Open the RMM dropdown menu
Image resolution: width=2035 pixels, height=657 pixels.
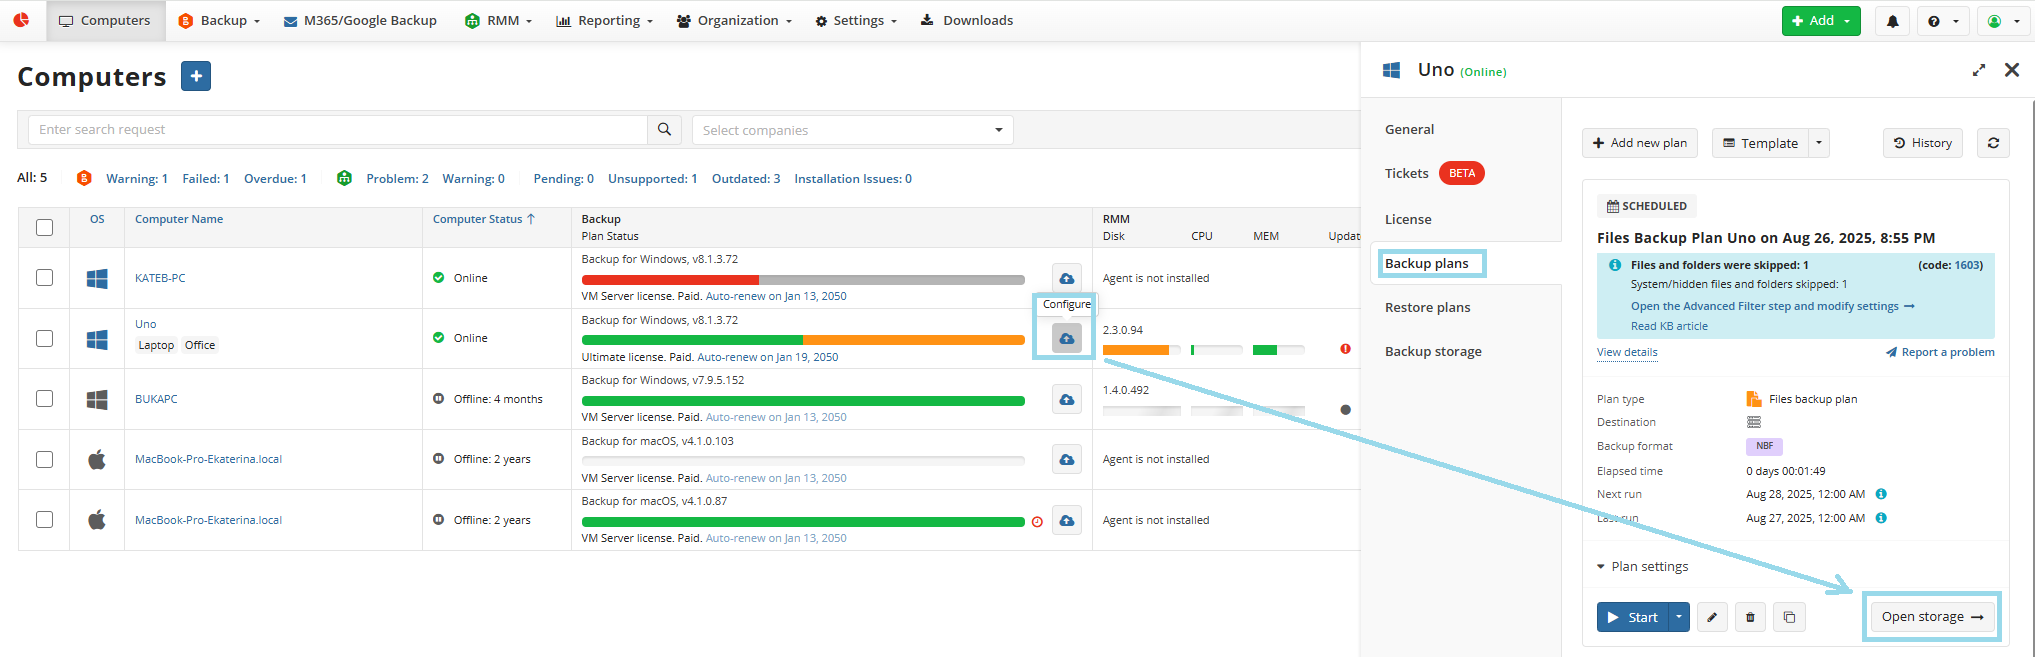pos(498,21)
